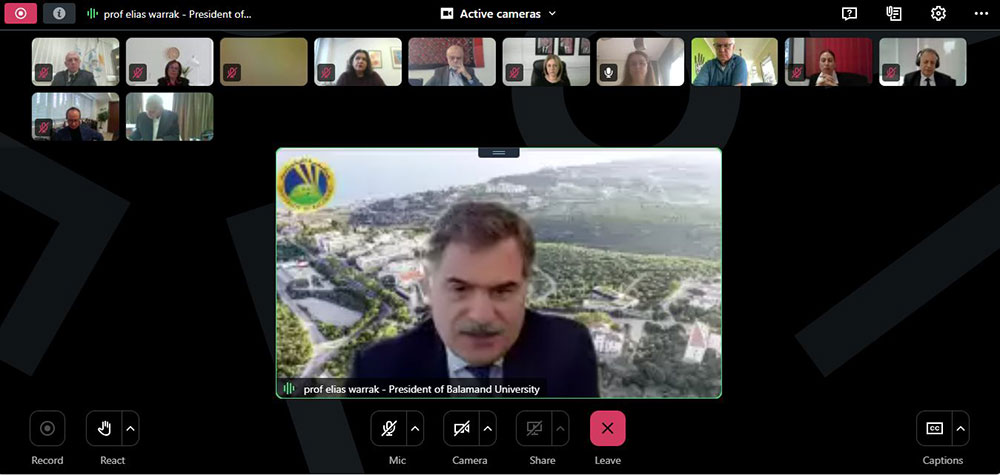Click the Record button
1000x475 pixels.
pyautogui.click(x=47, y=429)
